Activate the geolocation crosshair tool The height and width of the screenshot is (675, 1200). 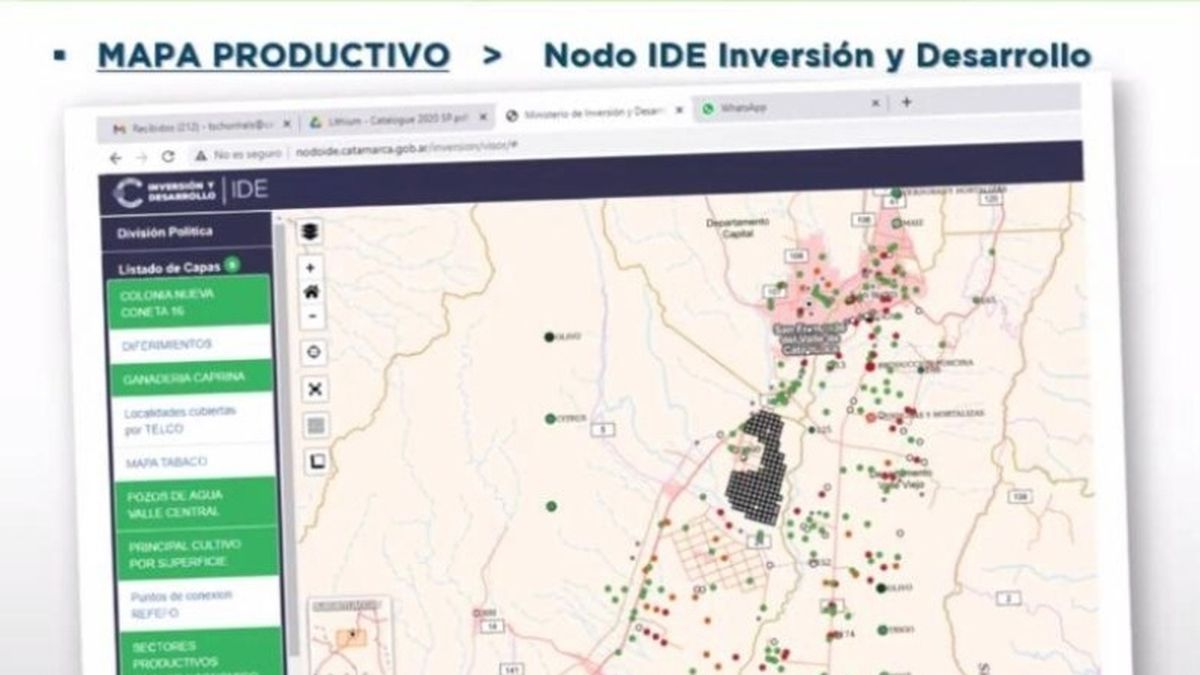coord(313,352)
